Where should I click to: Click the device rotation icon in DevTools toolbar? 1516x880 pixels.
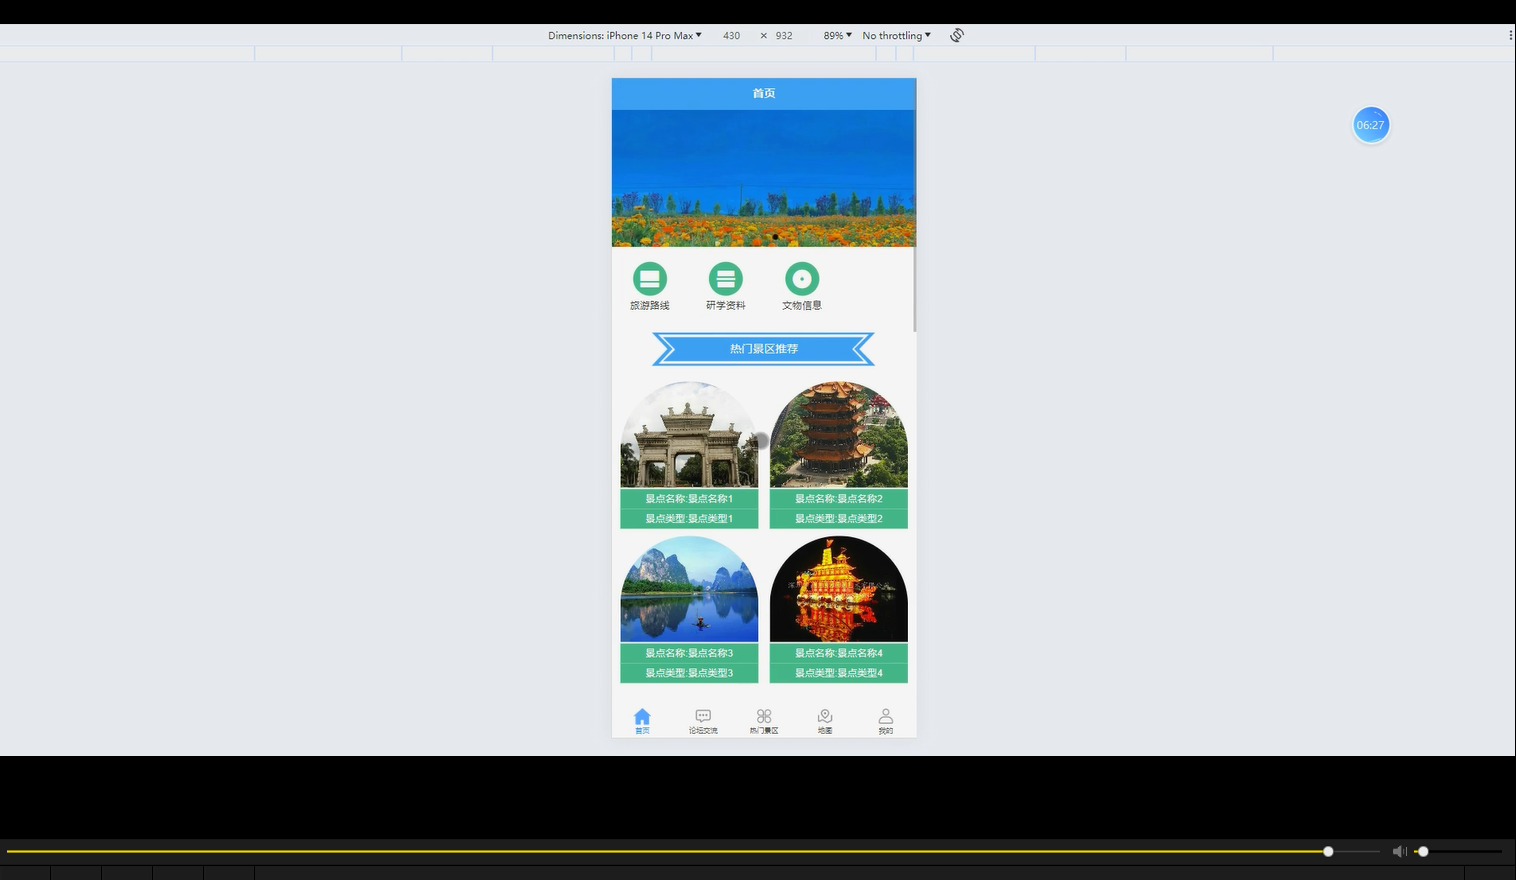click(x=956, y=35)
